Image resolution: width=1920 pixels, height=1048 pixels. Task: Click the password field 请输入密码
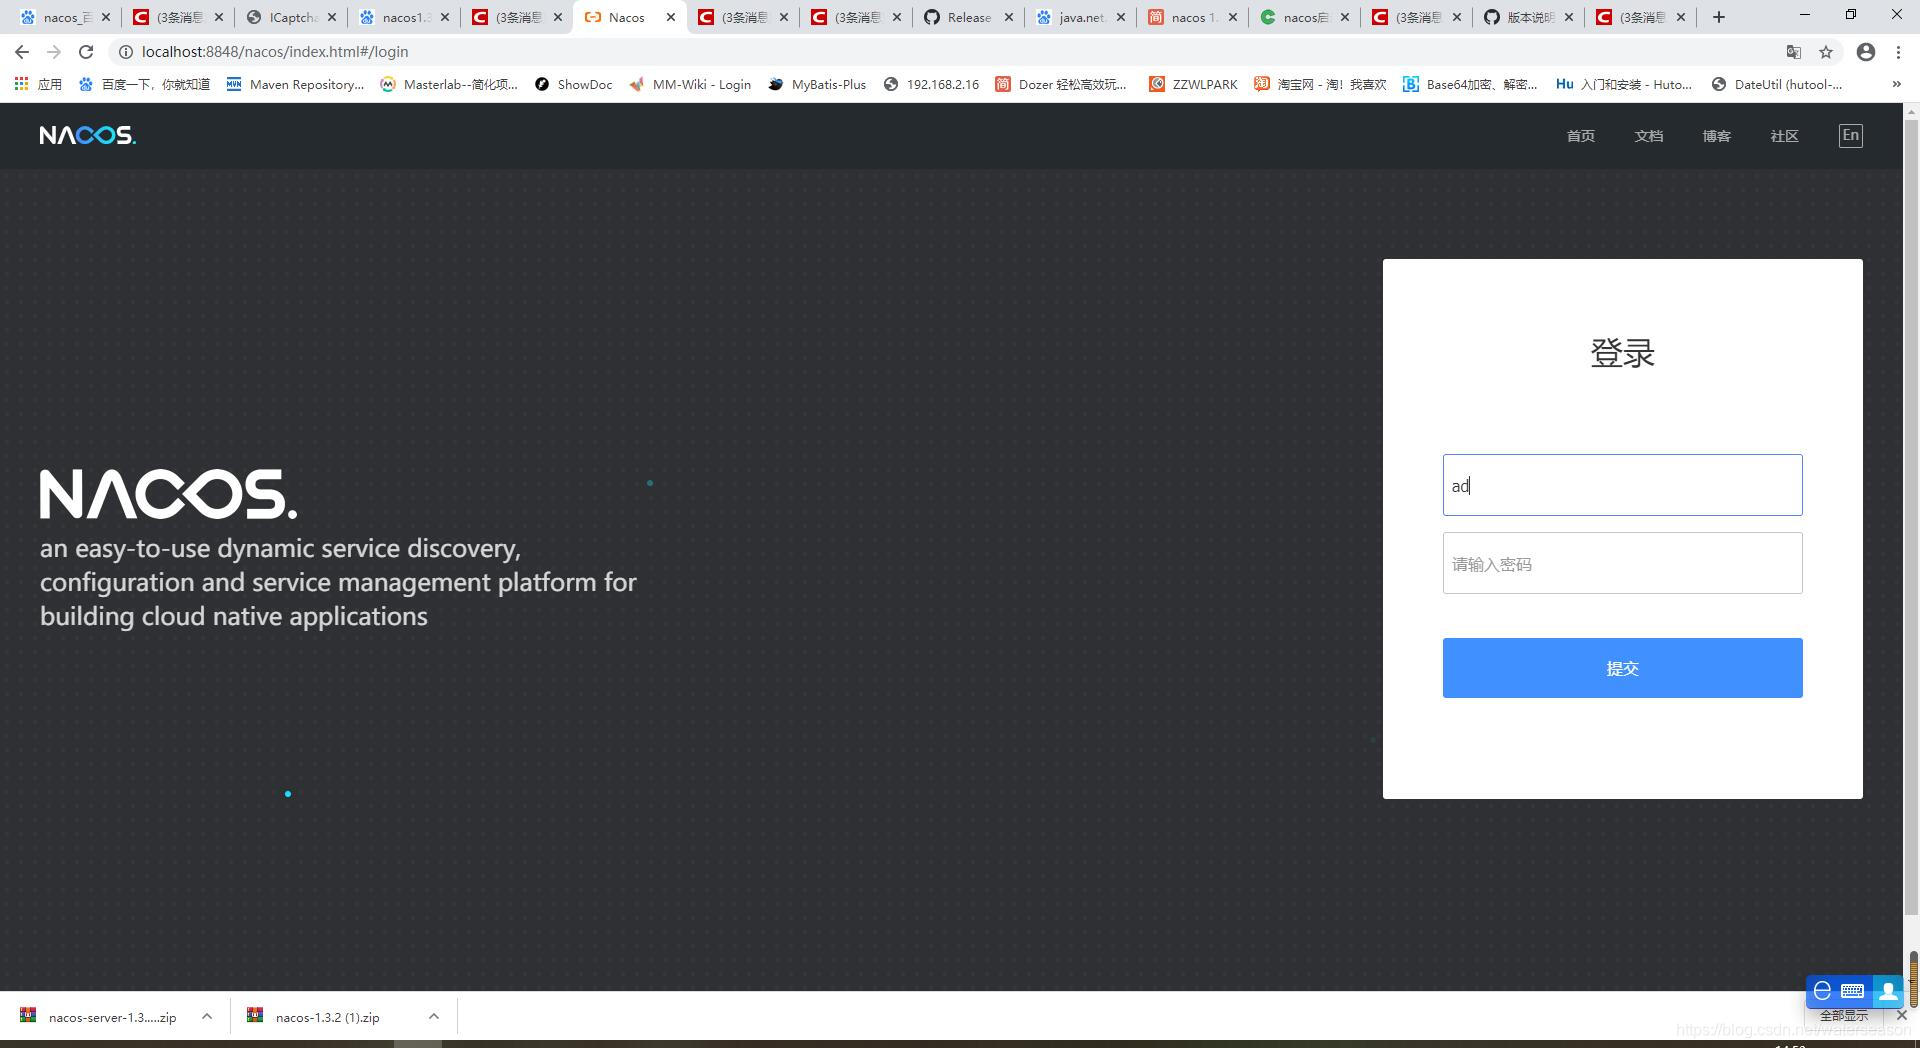(x=1622, y=563)
